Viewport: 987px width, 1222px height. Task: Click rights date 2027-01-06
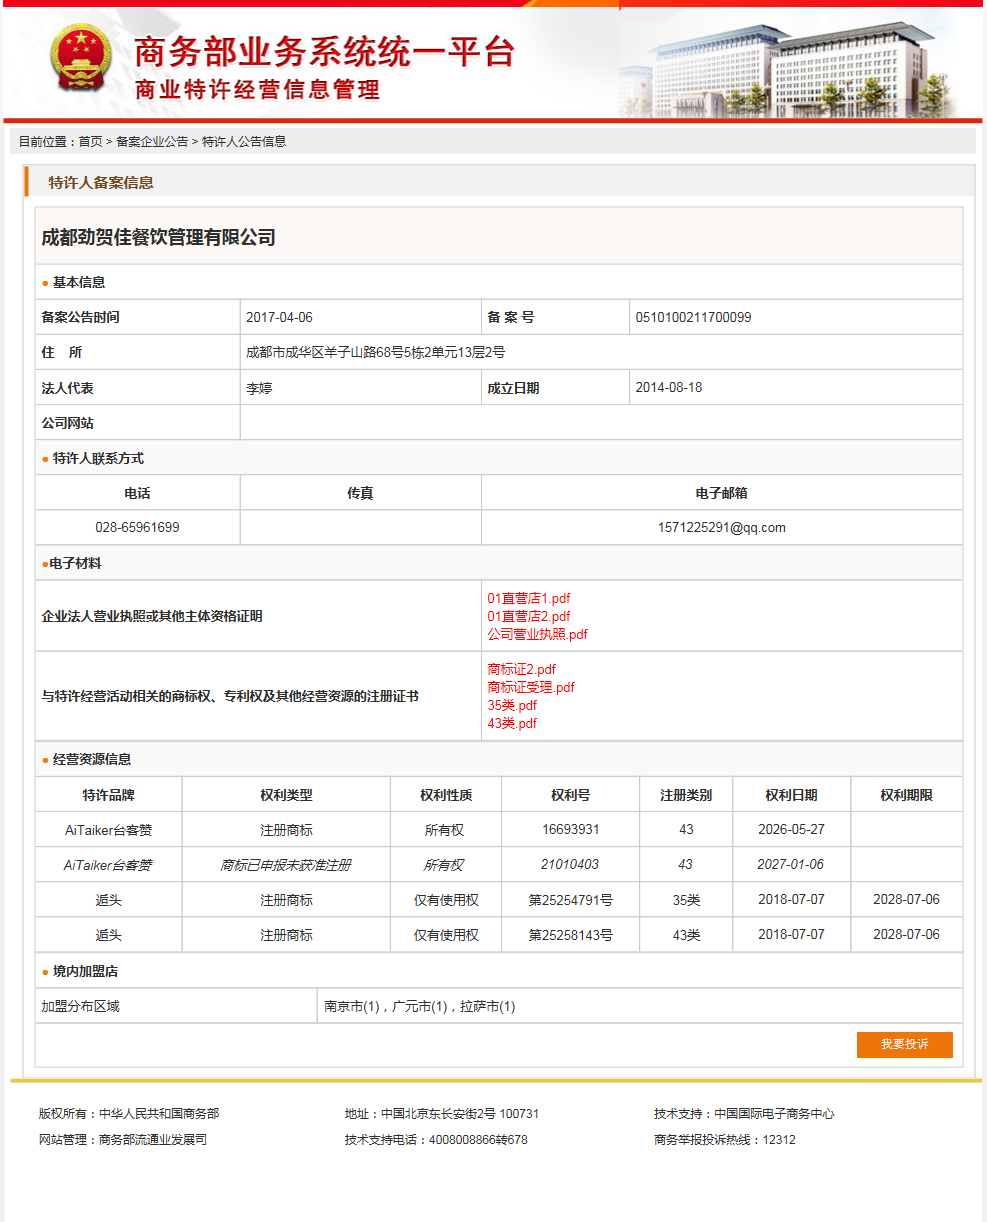[791, 864]
